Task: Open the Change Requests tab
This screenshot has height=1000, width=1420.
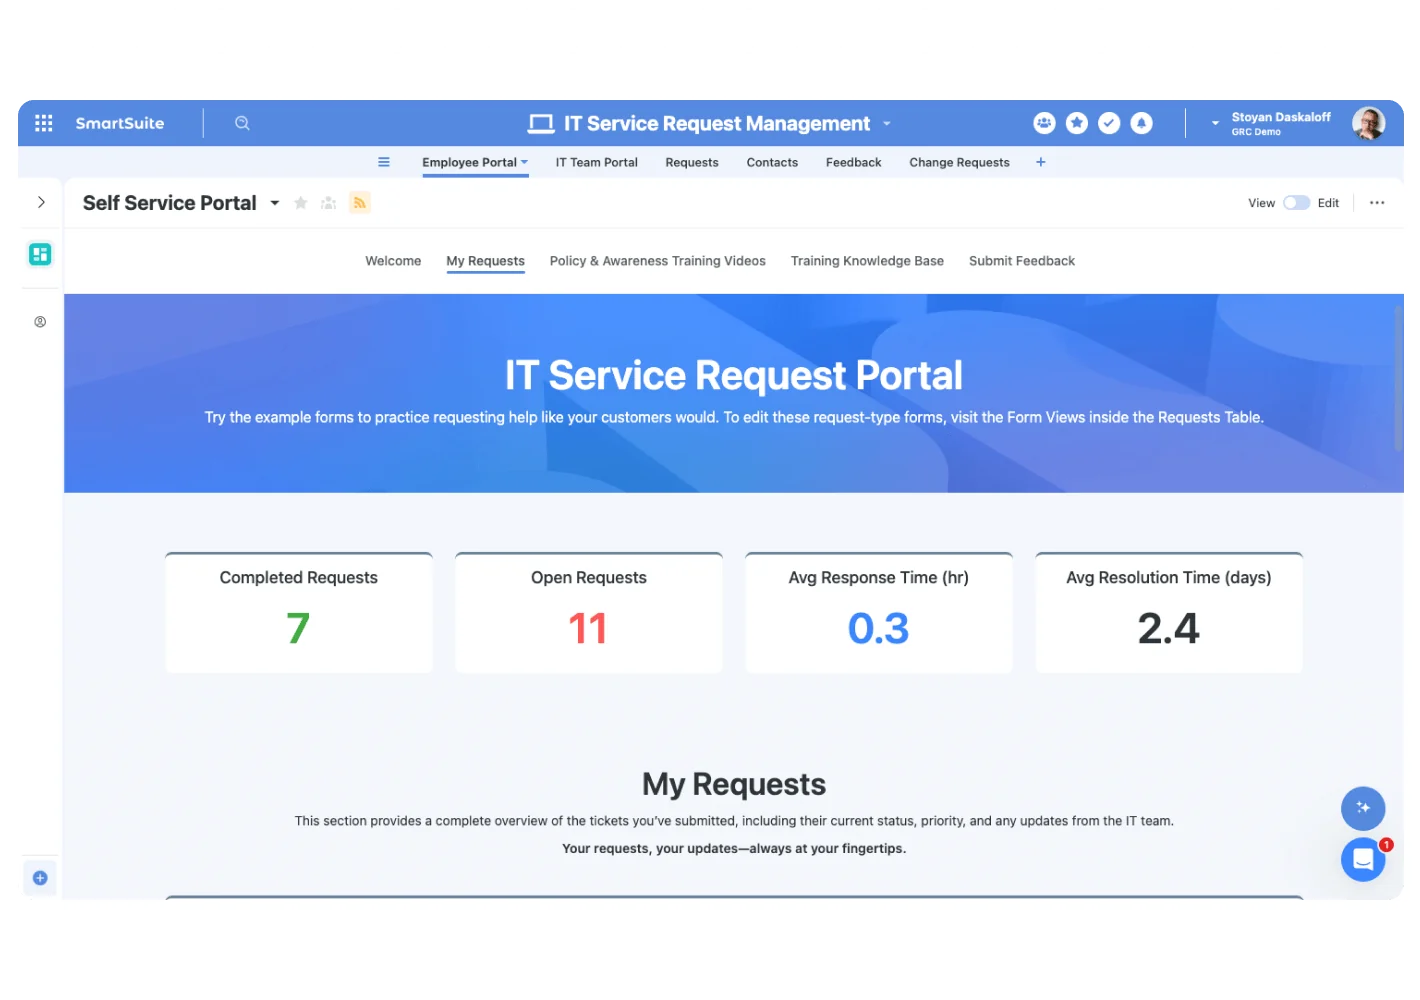Action: coord(959,162)
